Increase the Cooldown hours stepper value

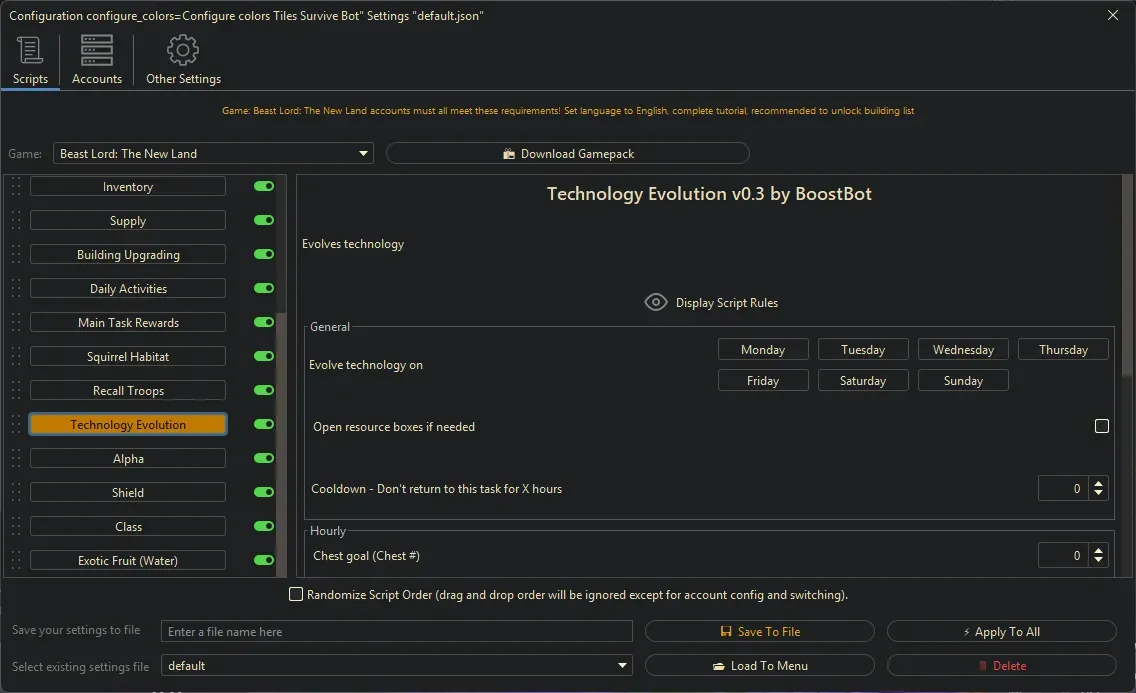pos(1099,484)
